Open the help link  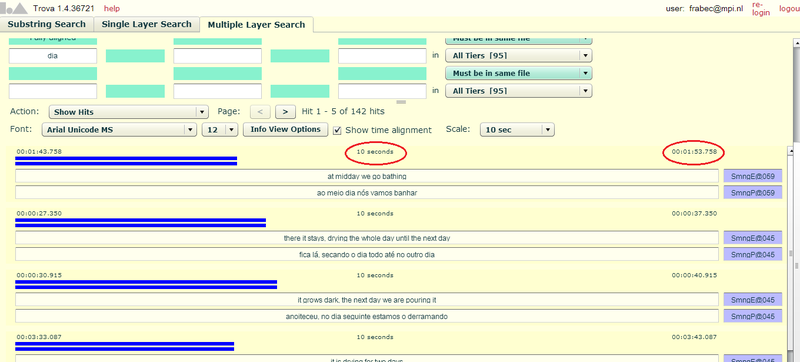pos(112,9)
